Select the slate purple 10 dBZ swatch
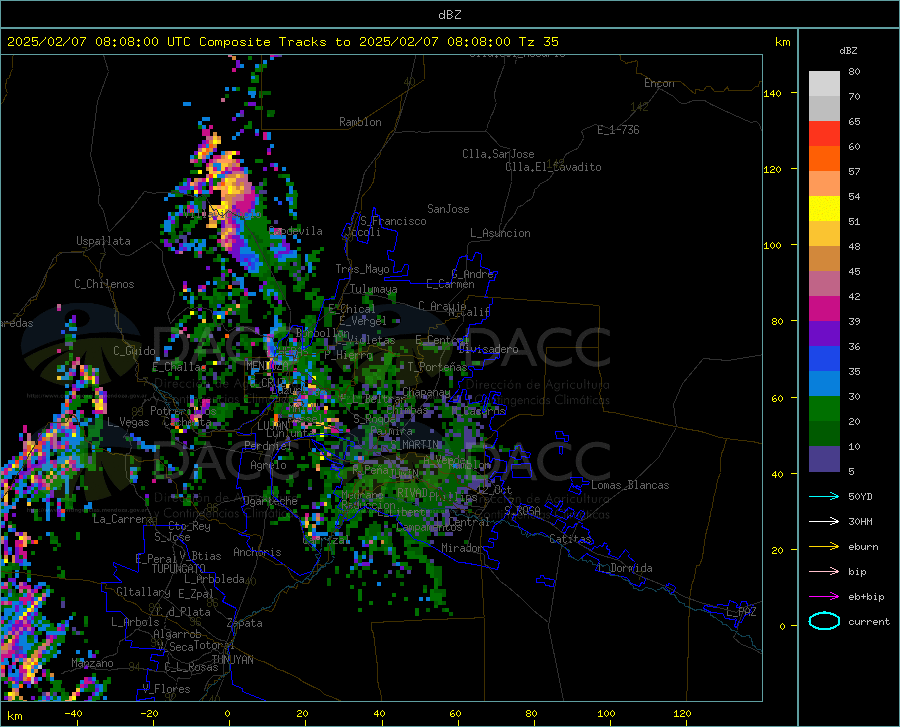 pyautogui.click(x=824, y=459)
